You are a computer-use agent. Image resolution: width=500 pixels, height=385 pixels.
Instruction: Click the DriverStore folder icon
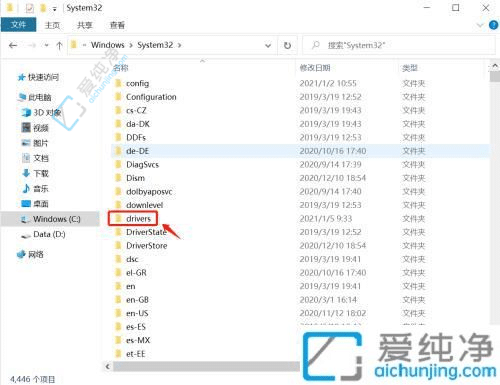[118, 245]
